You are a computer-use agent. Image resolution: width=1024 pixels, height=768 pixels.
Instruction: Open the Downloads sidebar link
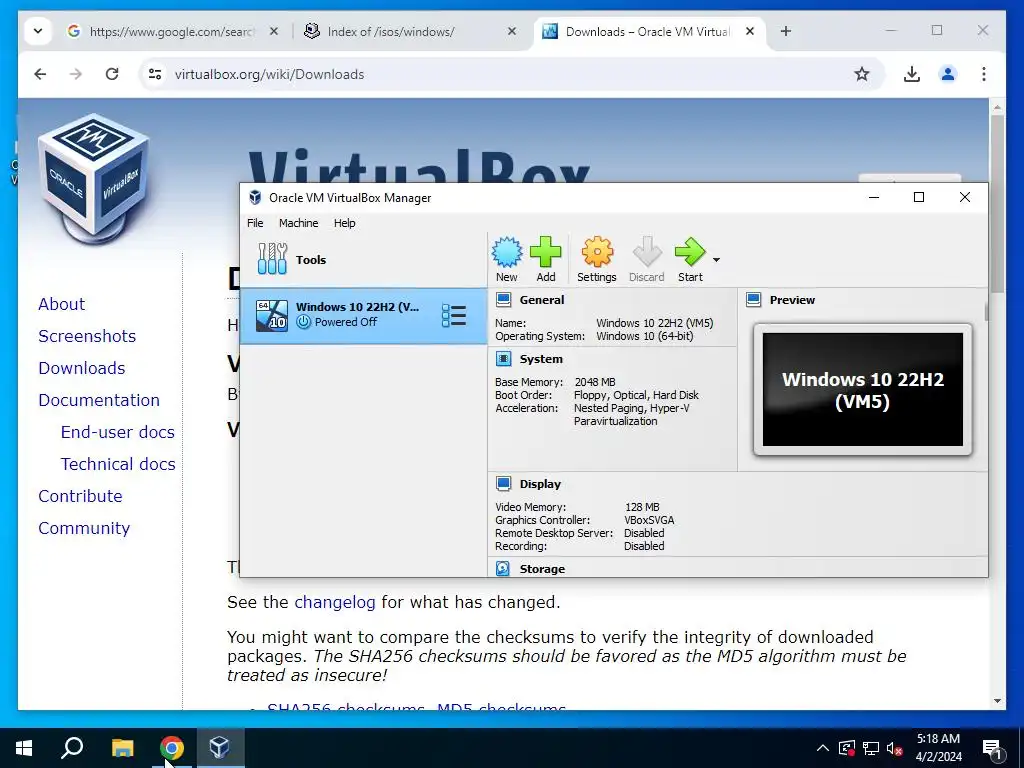(82, 368)
